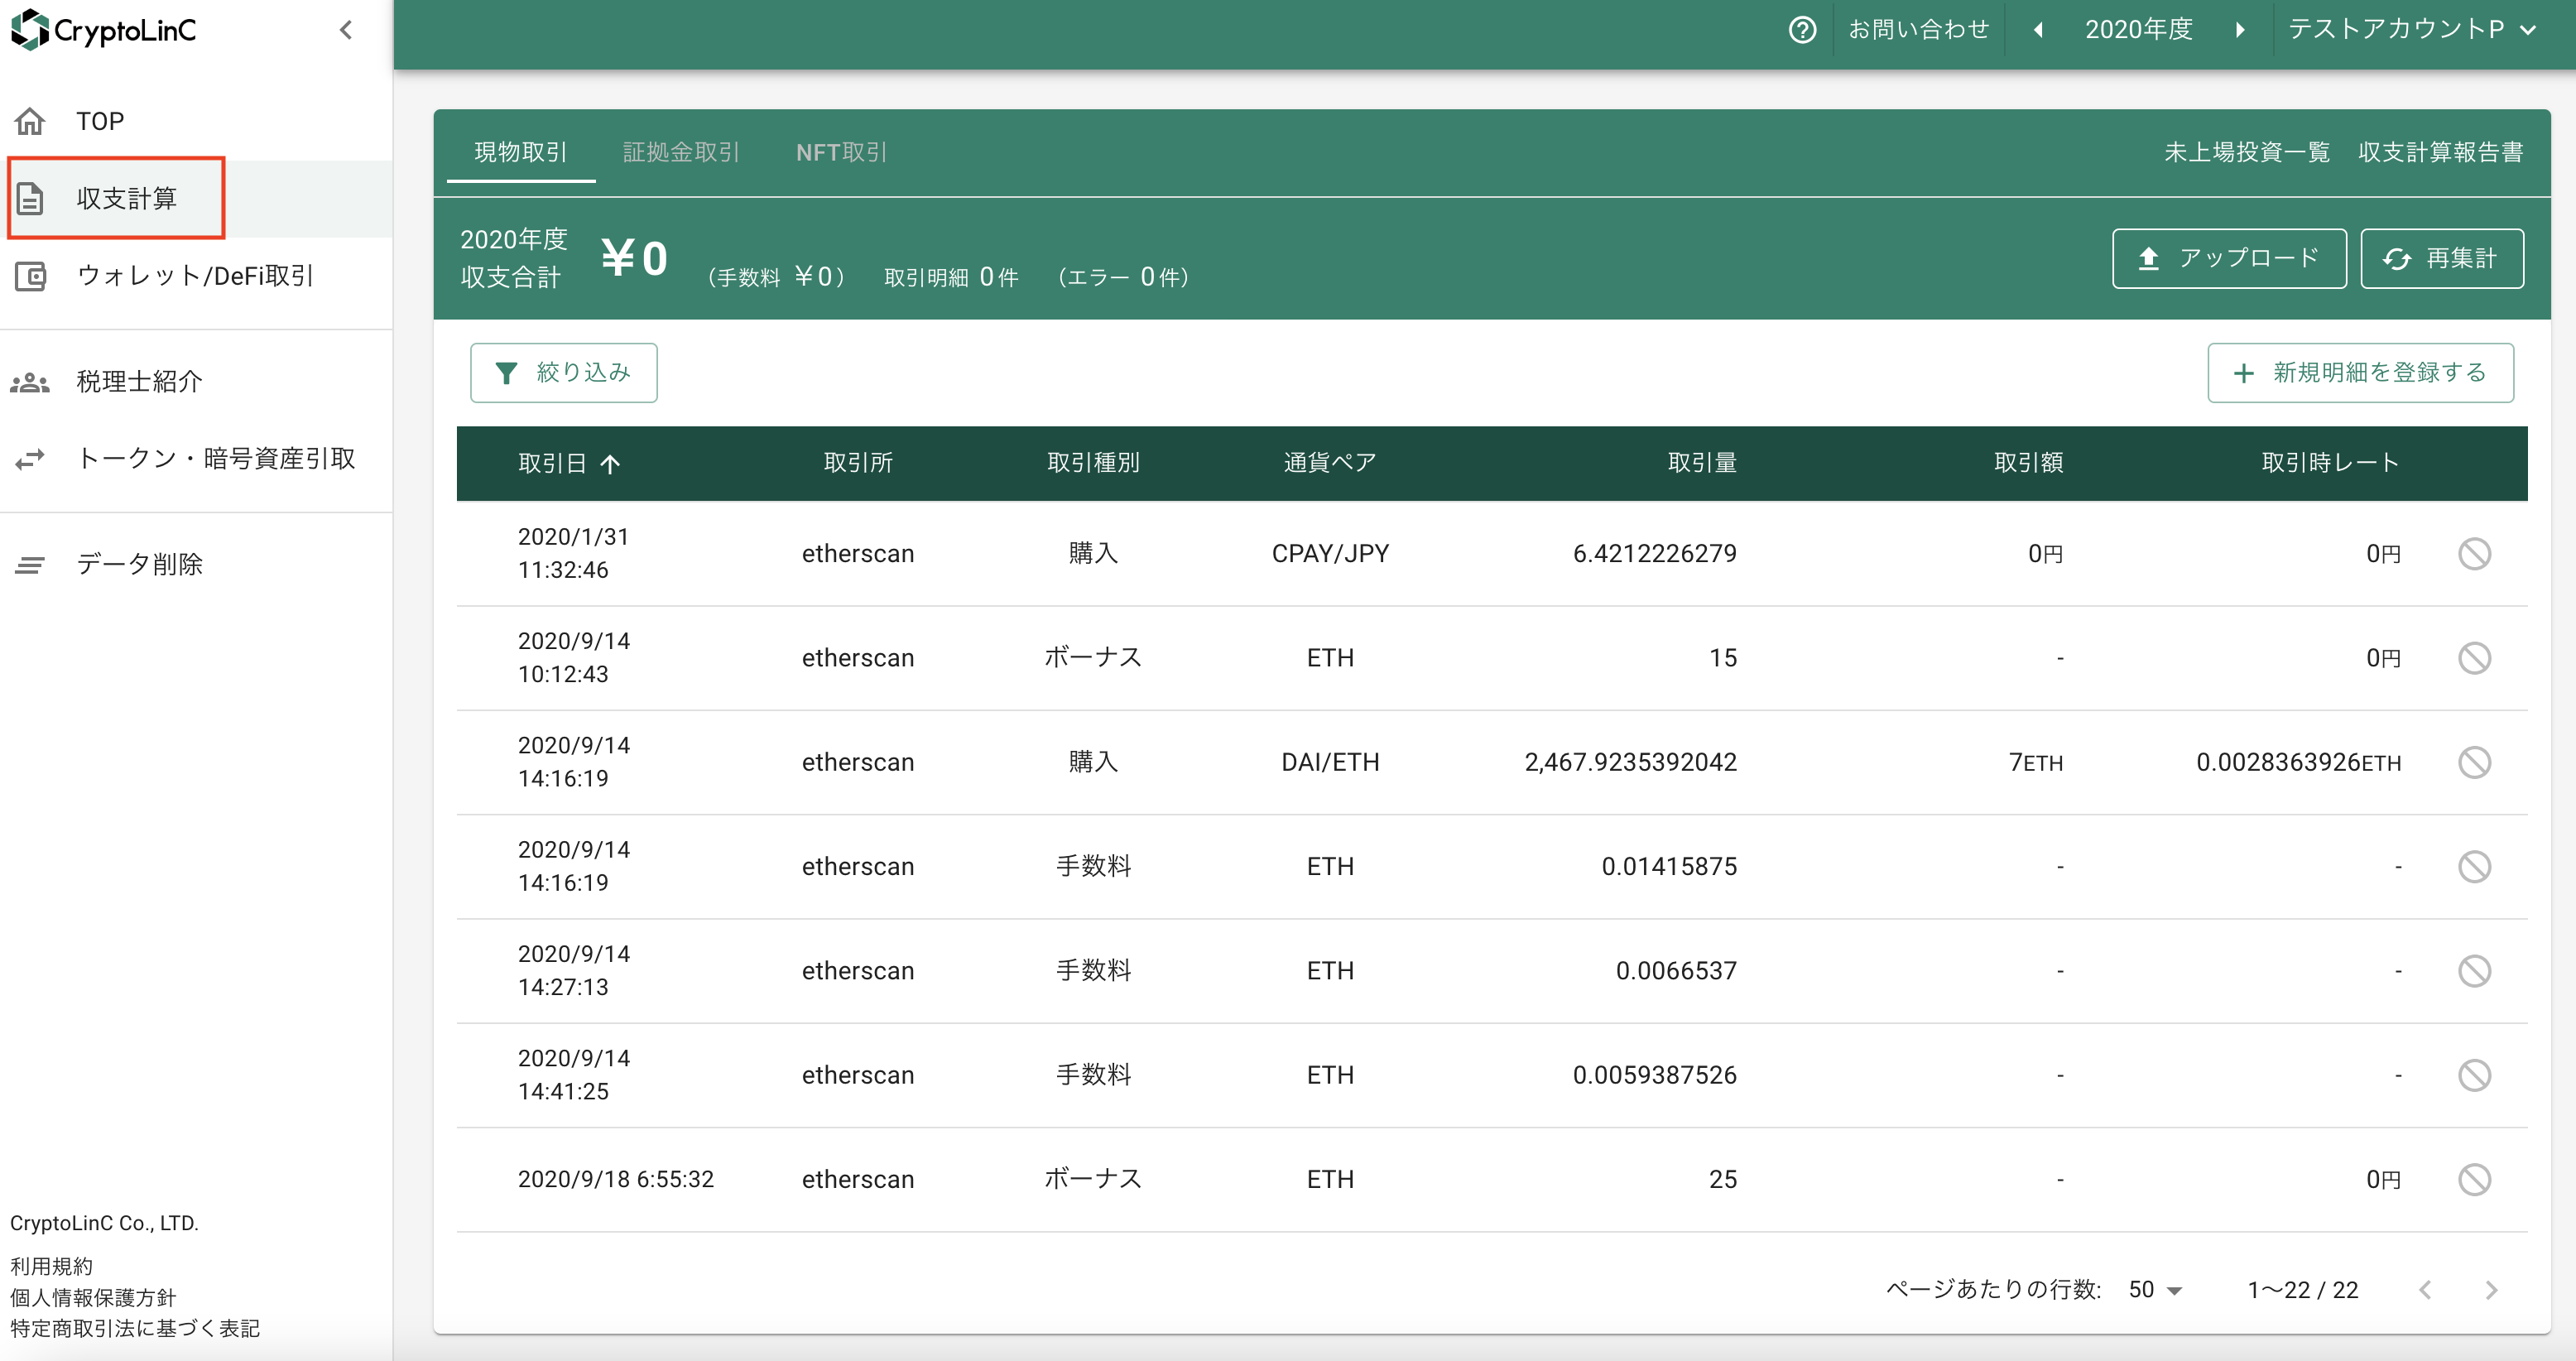Click the 2020/1/31 11:32:46 date cell
The image size is (2576, 1361).
[x=573, y=553]
